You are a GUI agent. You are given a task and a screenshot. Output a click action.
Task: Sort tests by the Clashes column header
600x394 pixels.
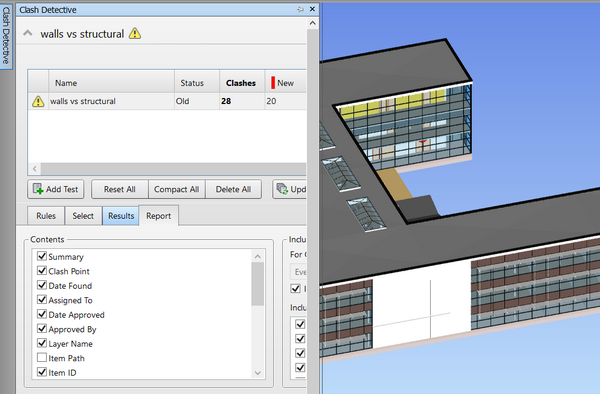[x=241, y=83]
